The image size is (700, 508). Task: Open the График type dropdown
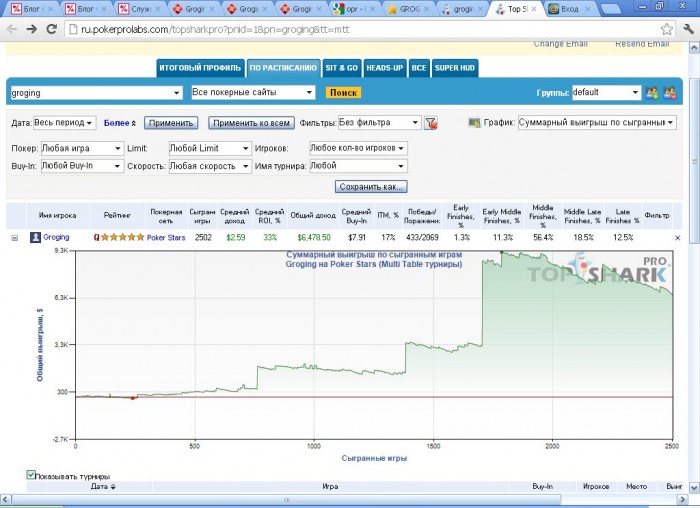597,122
